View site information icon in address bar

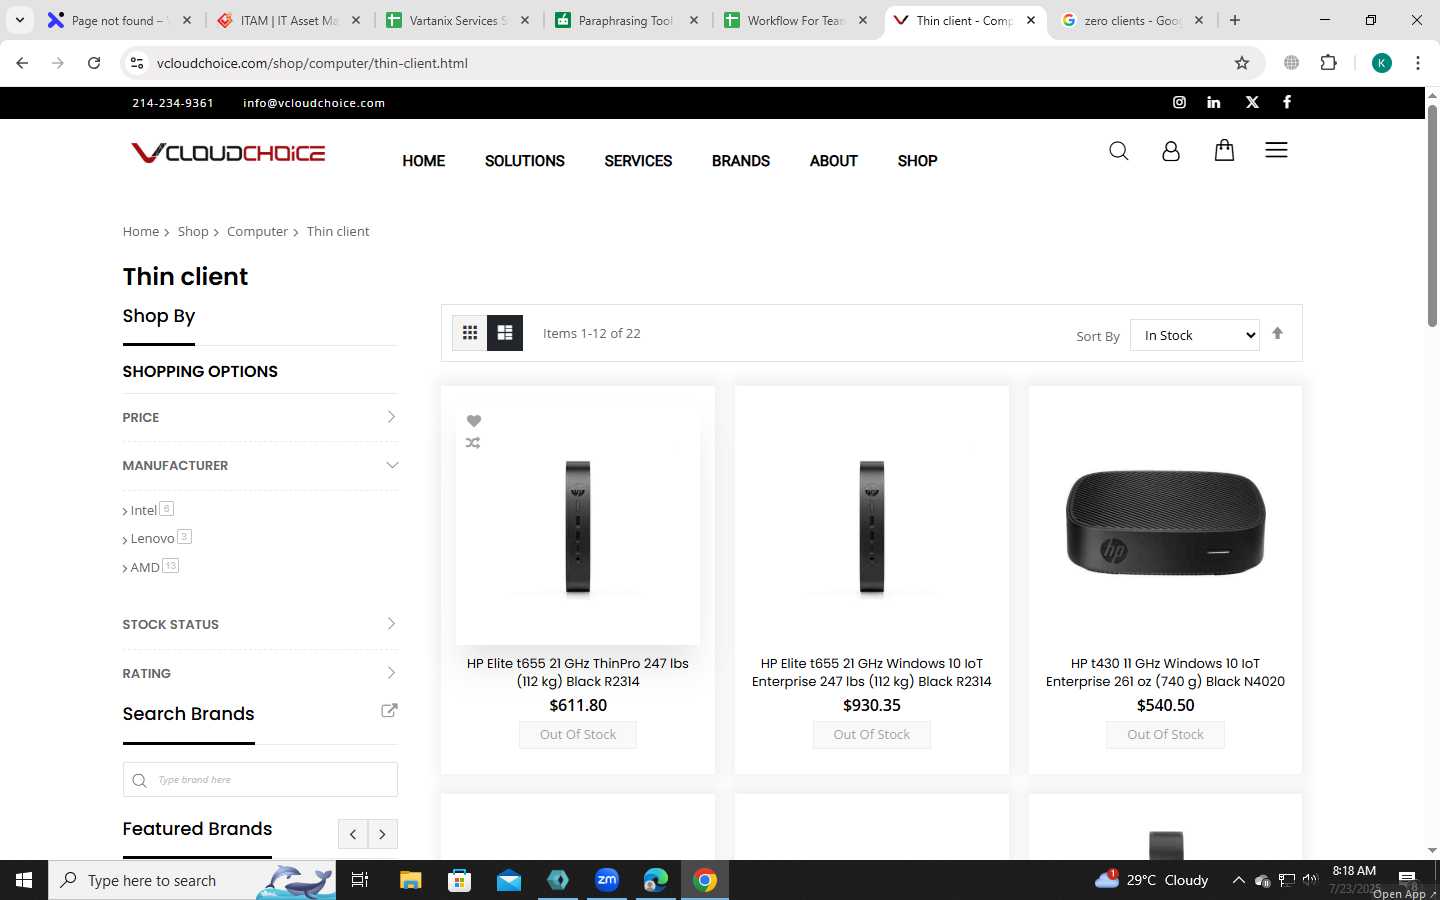pos(137,63)
